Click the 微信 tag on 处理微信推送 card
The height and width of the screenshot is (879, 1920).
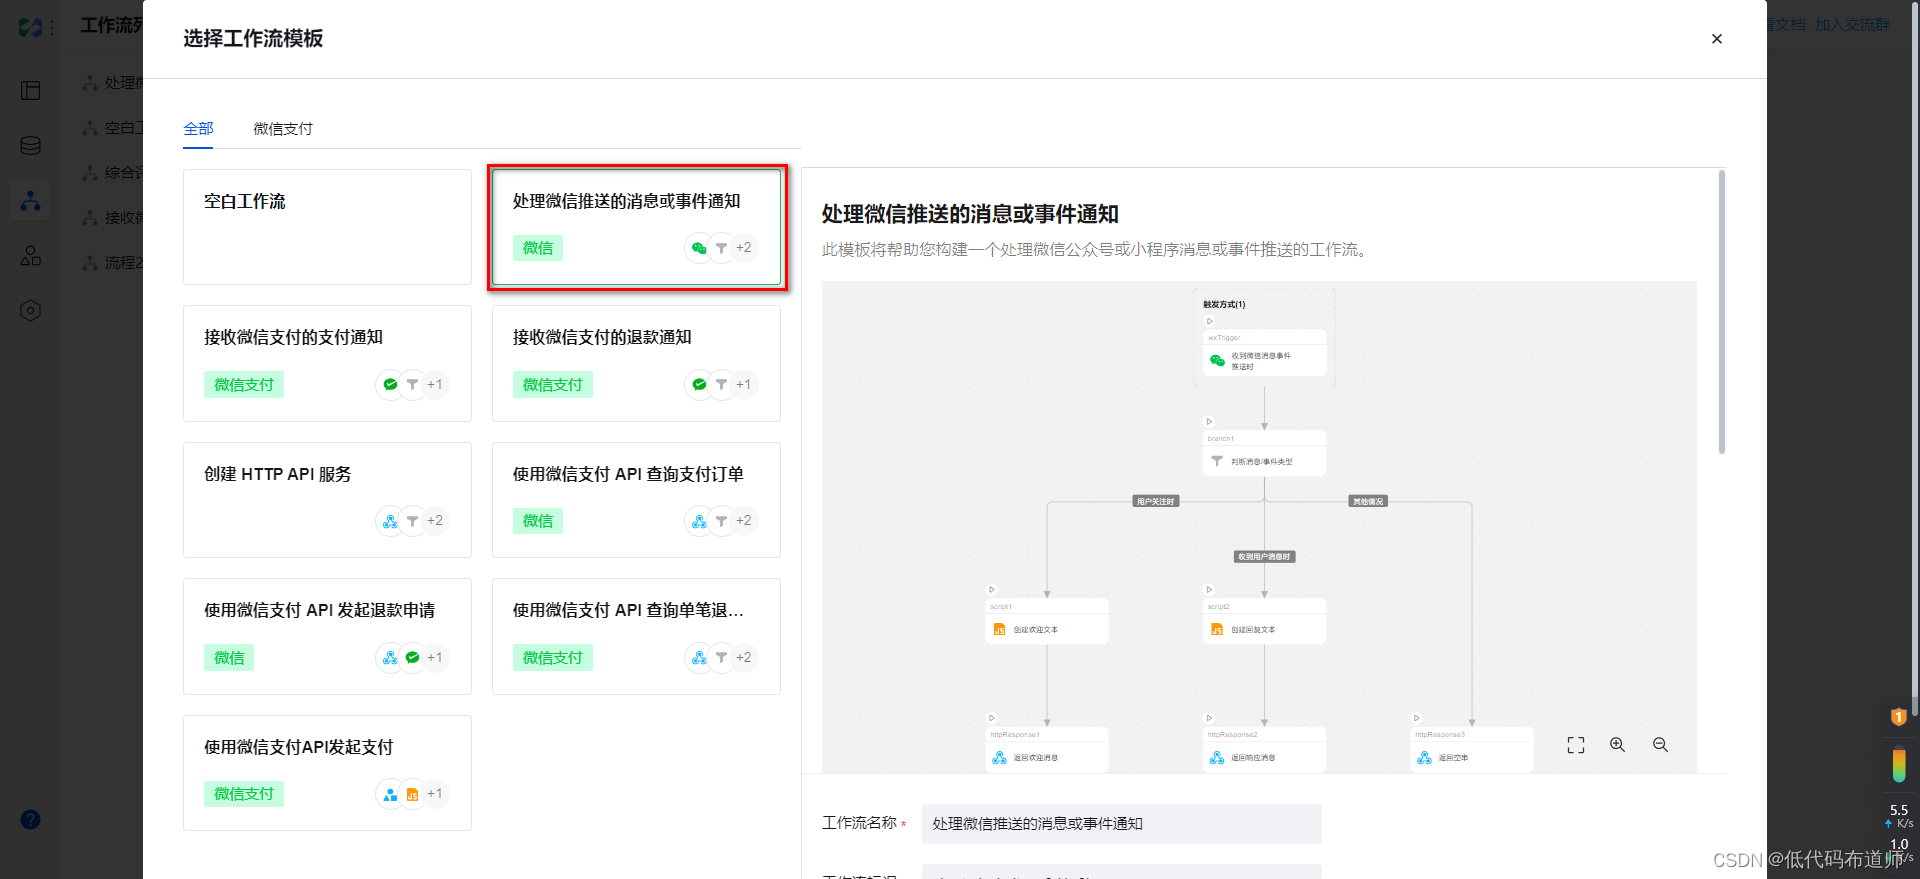tap(538, 248)
